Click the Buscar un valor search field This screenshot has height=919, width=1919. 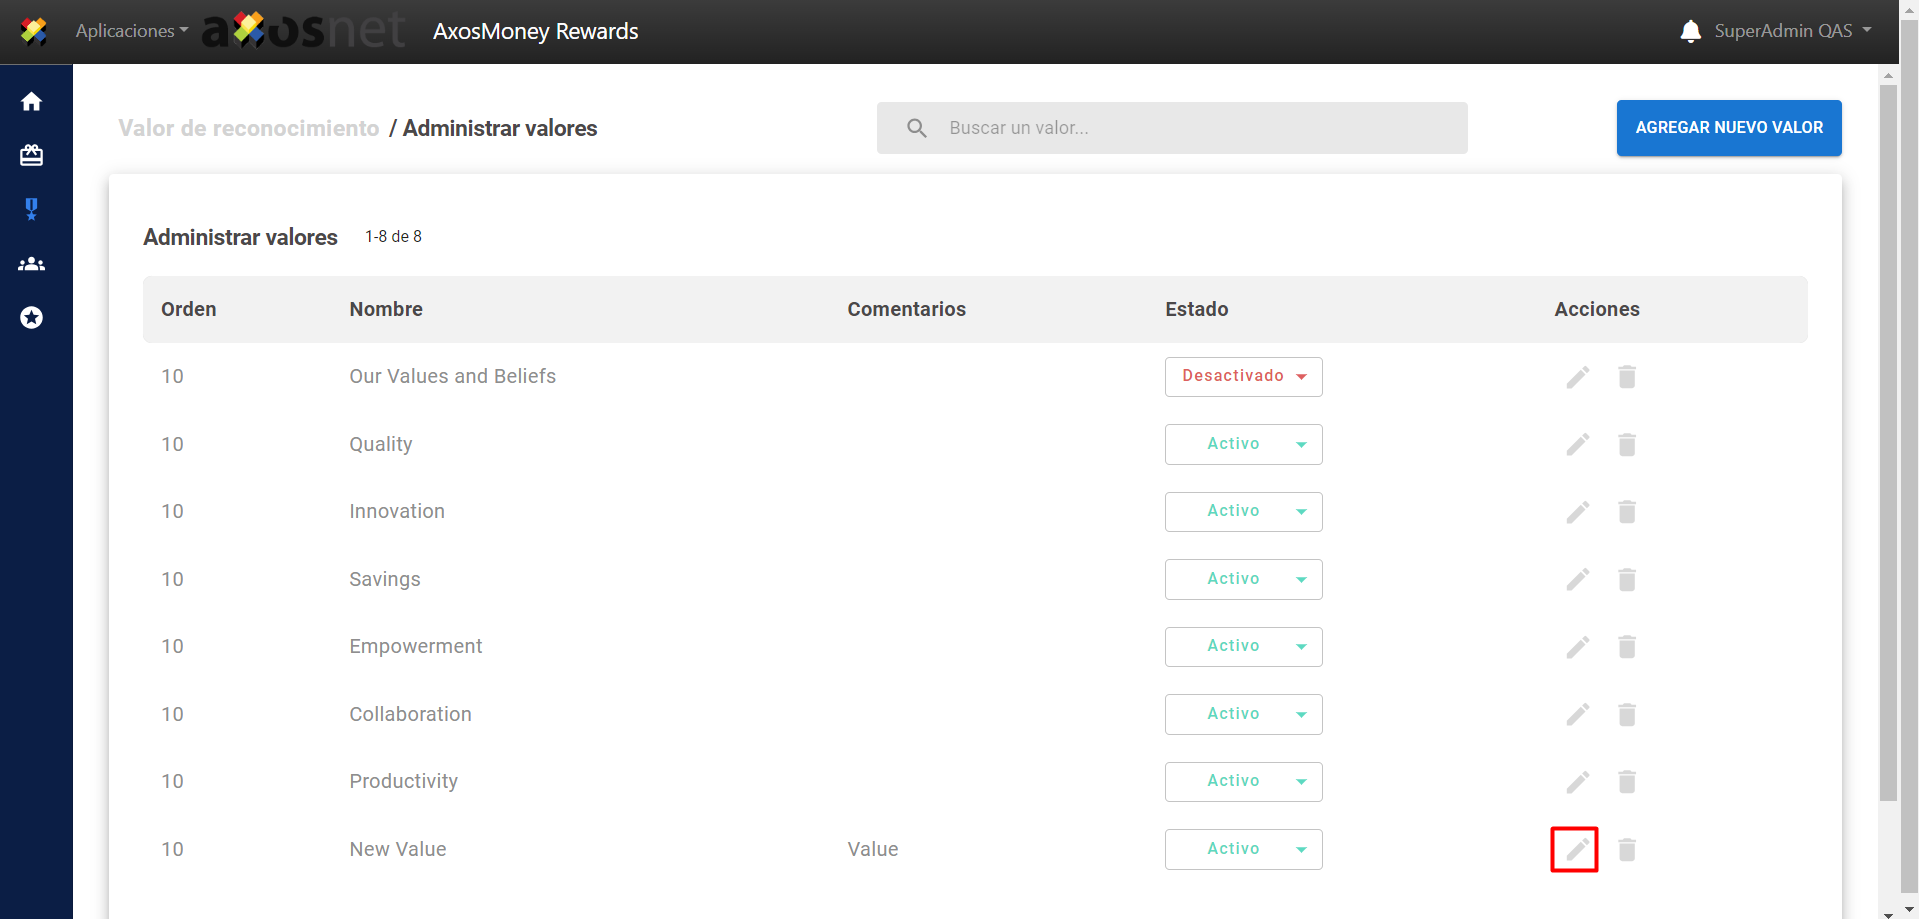coord(1190,128)
